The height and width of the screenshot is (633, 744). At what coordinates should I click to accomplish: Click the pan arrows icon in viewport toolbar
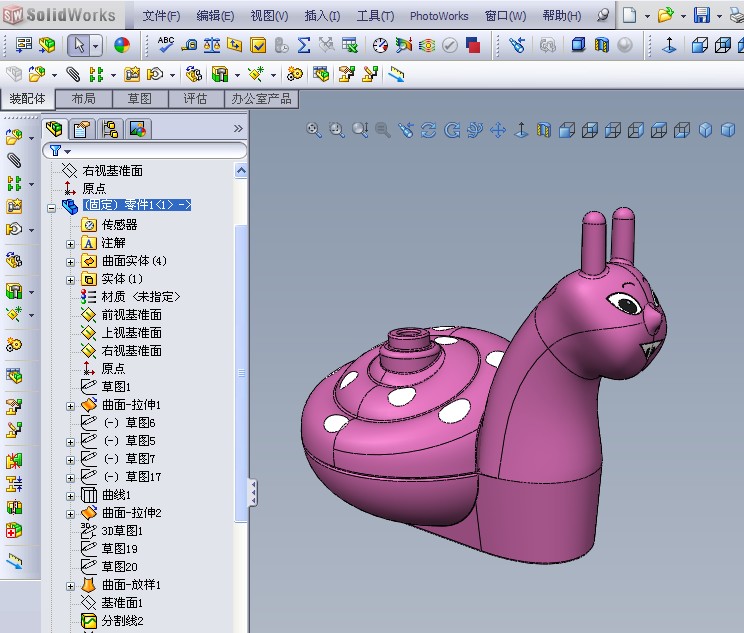pos(498,130)
